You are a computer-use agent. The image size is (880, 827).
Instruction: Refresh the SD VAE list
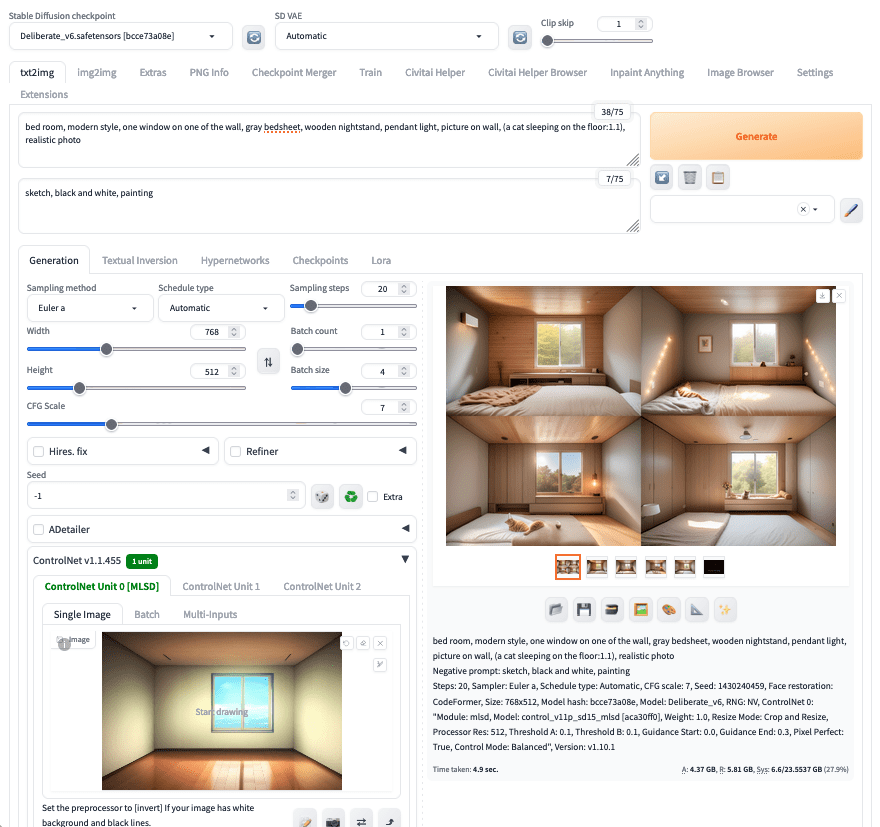pyautogui.click(x=520, y=38)
